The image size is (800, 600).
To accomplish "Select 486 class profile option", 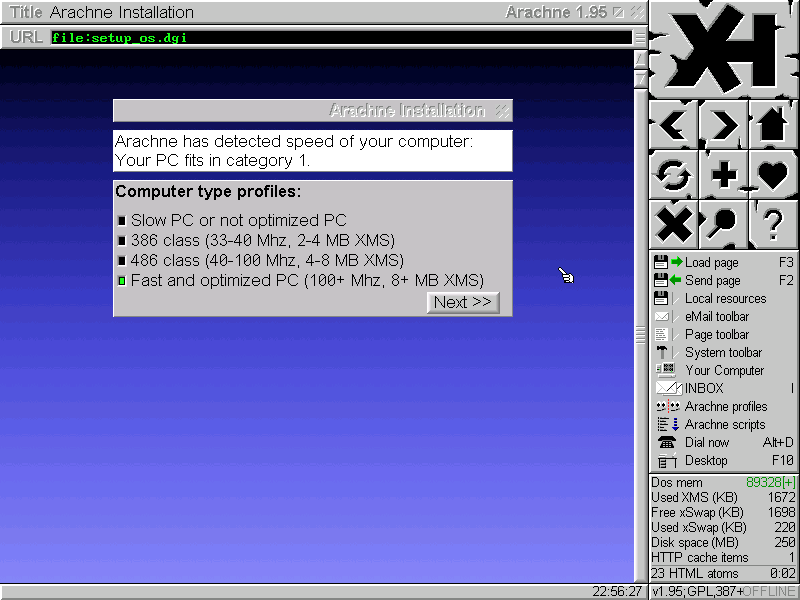I will (121, 261).
